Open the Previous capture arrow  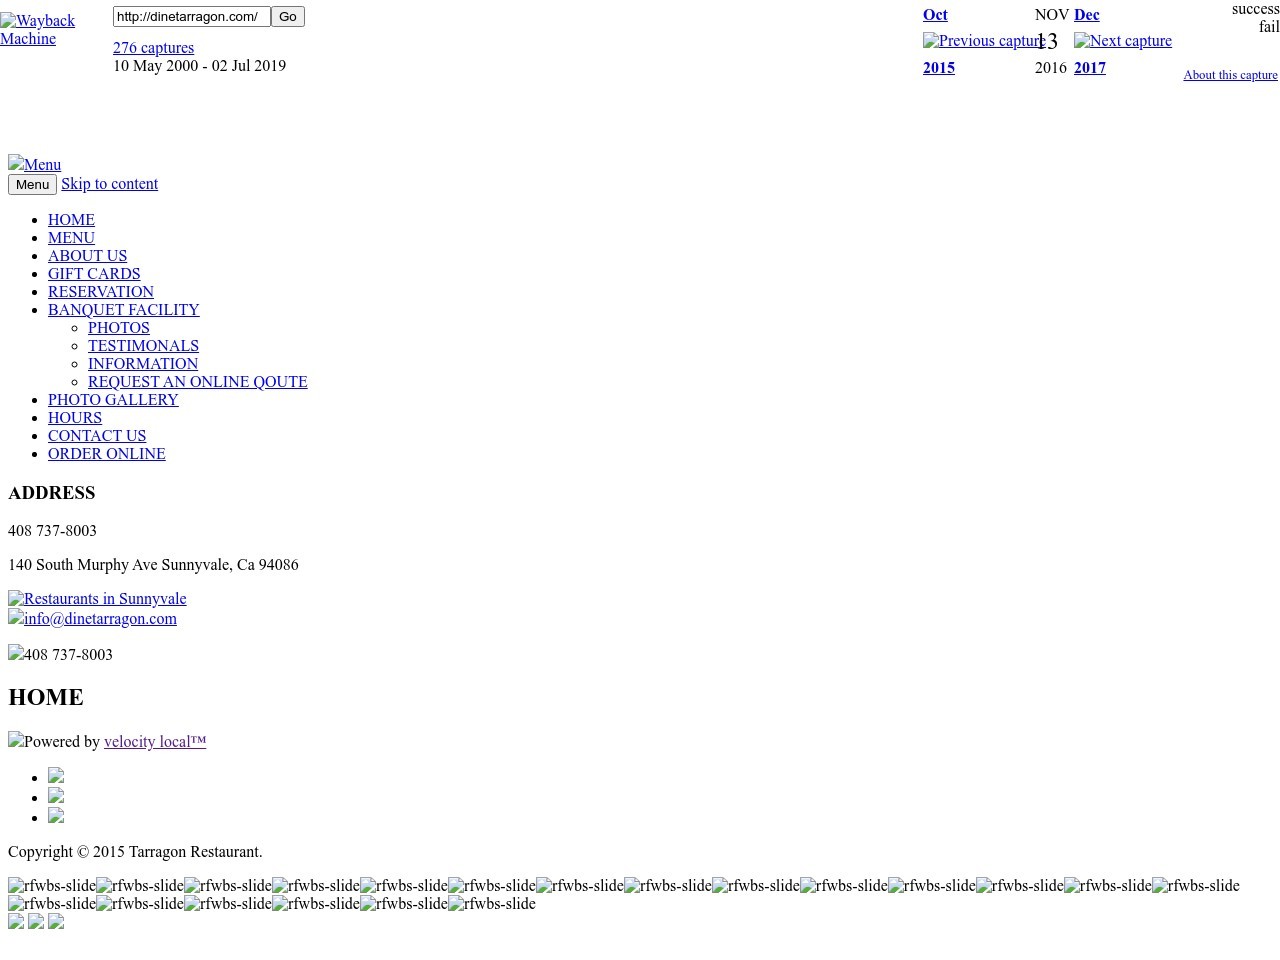[x=983, y=41]
